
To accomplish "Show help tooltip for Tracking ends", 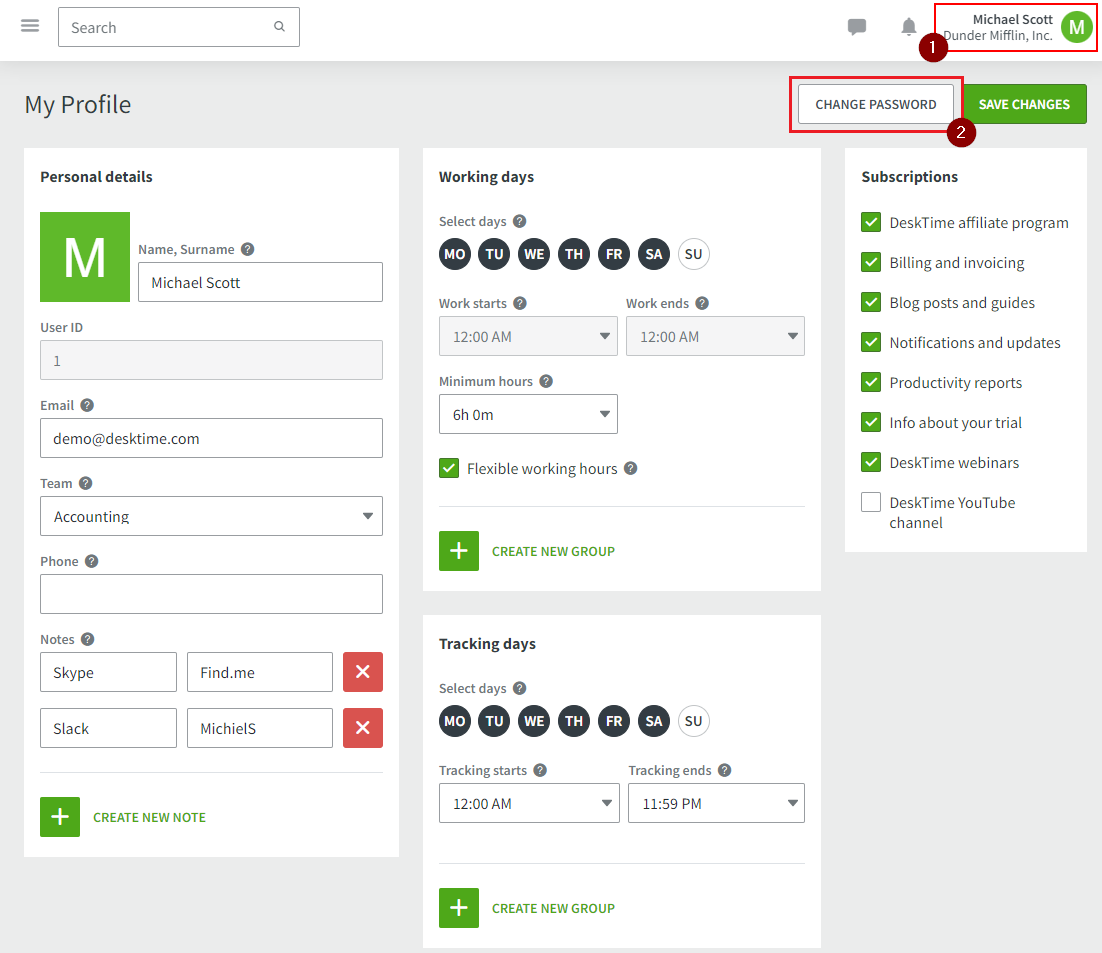I will [725, 771].
